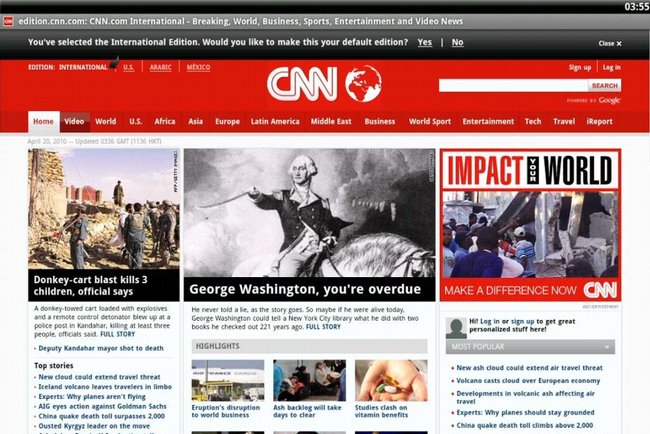Click the Sign up link in the header
The image size is (650, 434).
coord(580,68)
